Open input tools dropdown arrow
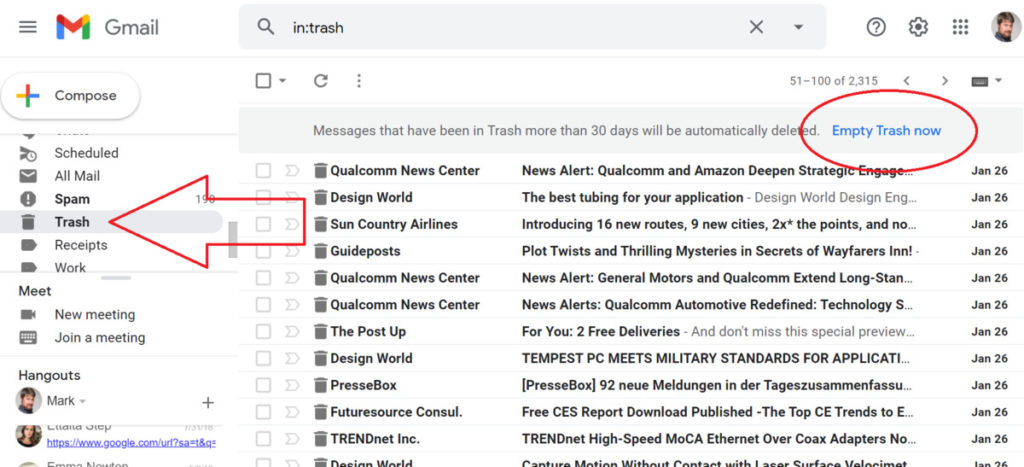Screen dimensions: 1024x467 [x=998, y=81]
